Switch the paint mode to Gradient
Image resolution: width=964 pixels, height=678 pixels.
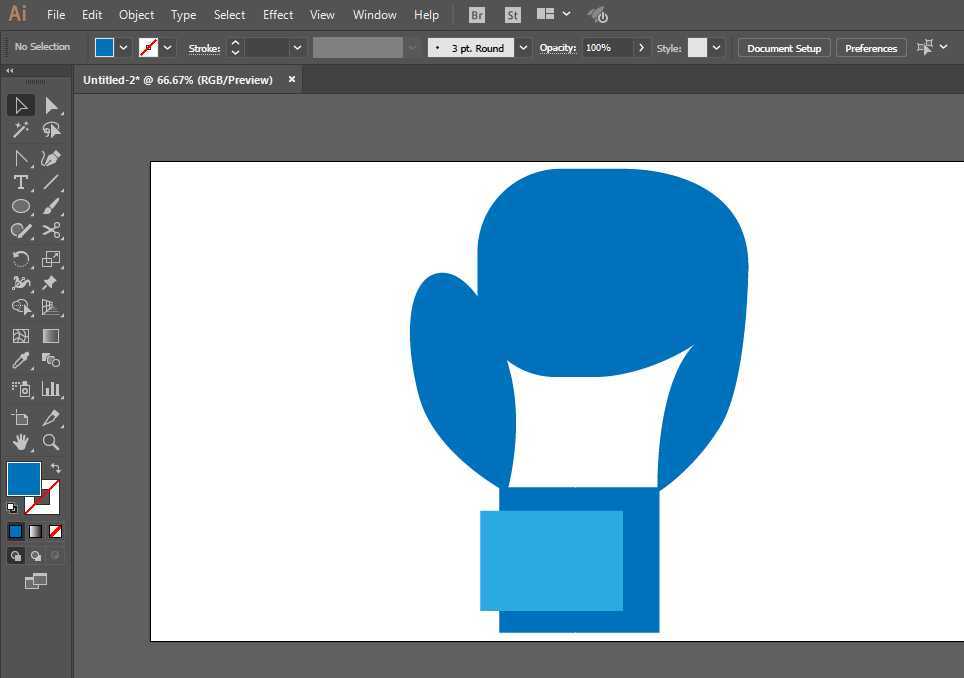pos(35,531)
